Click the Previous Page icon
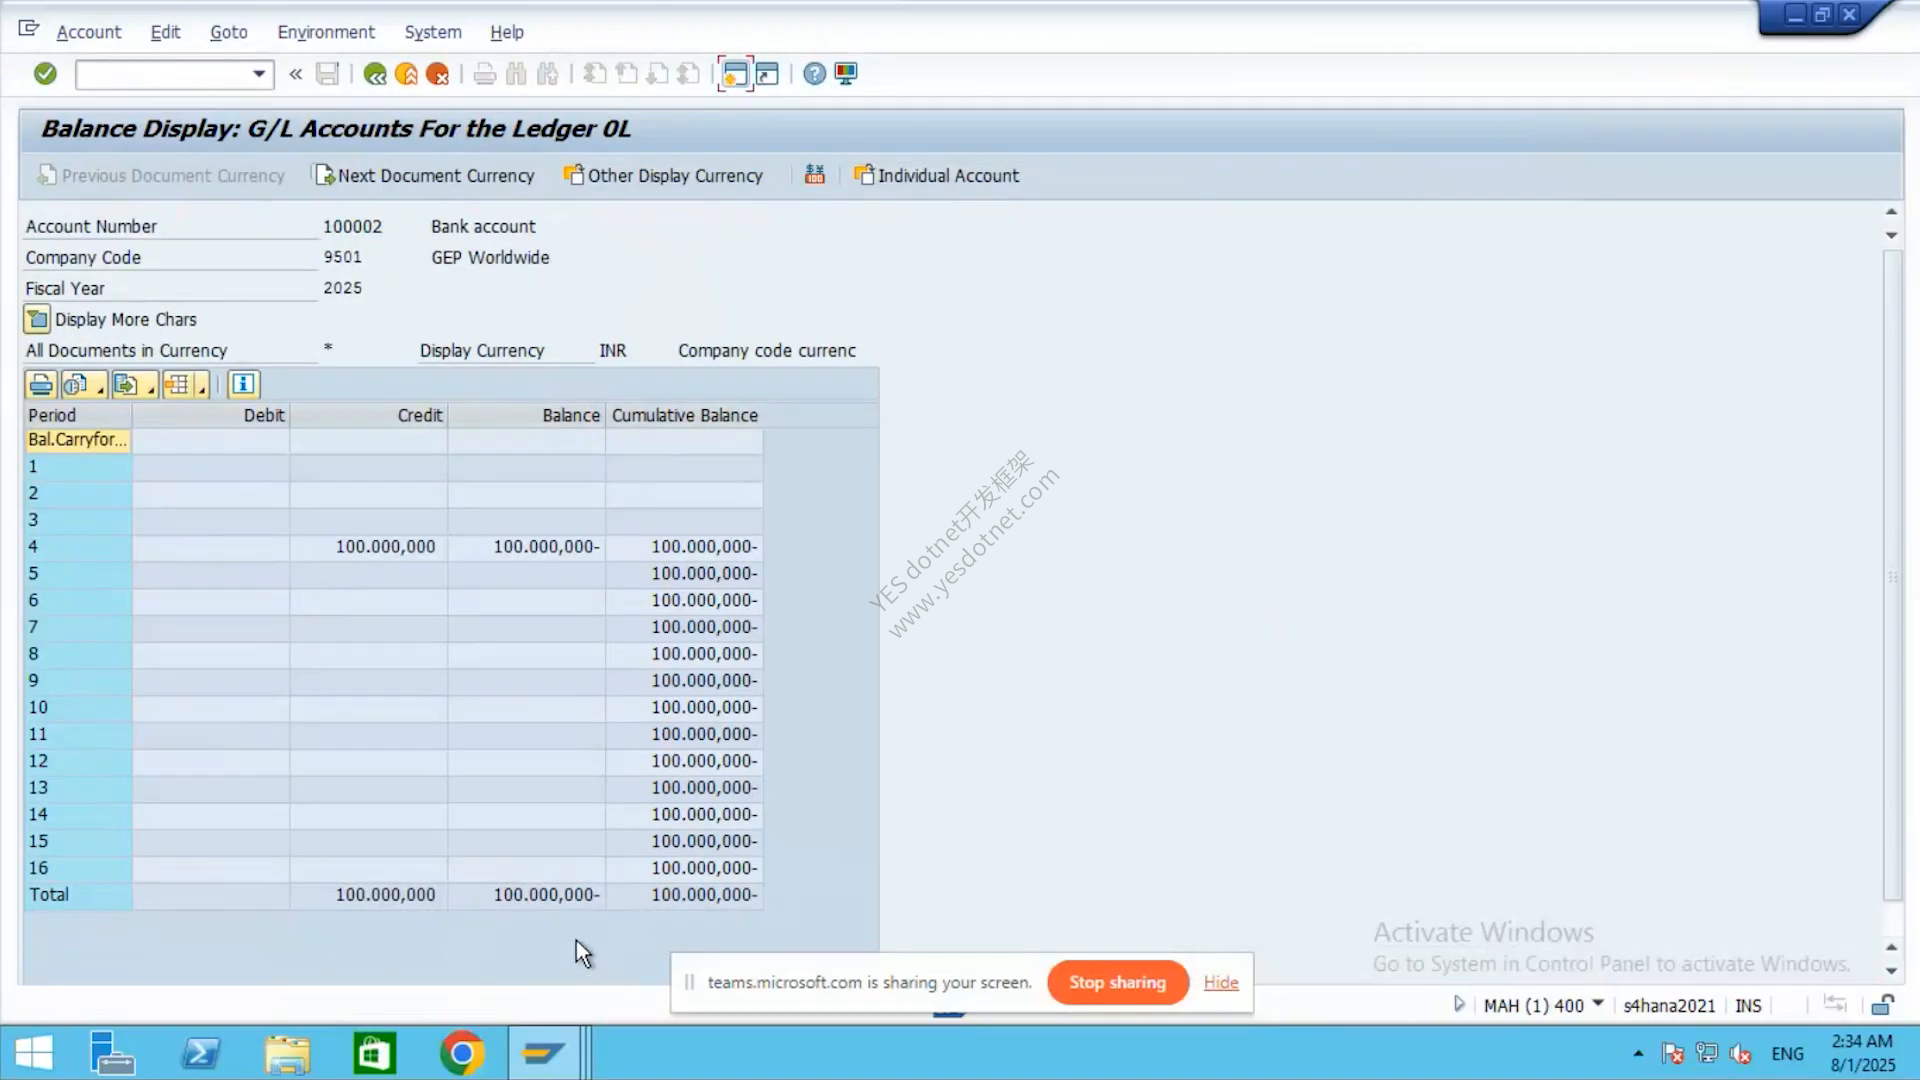The height and width of the screenshot is (1080, 1920). coord(626,74)
